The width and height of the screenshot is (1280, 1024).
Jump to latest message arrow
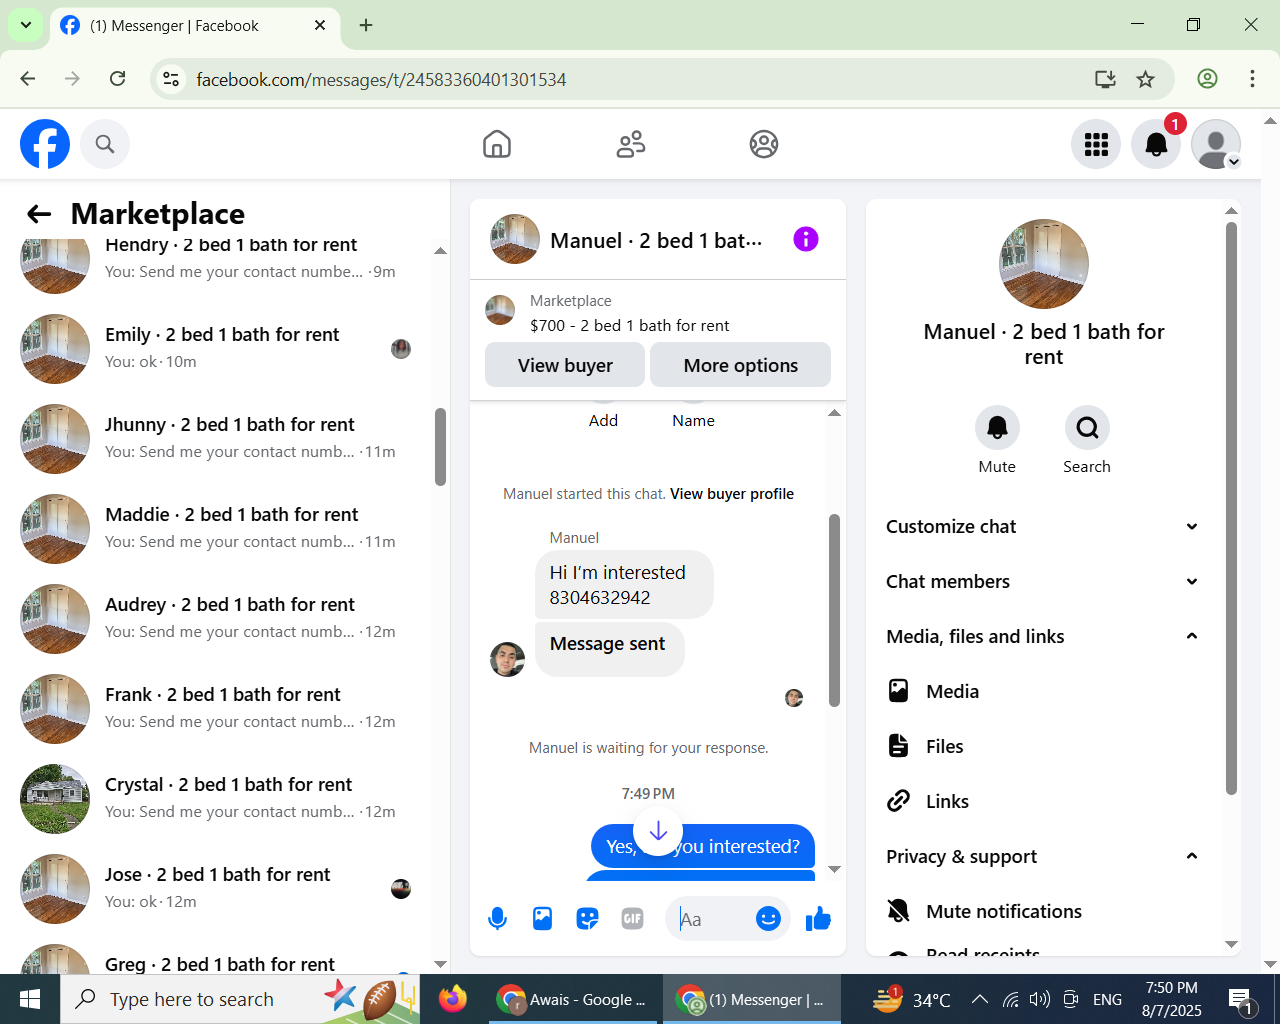(658, 831)
